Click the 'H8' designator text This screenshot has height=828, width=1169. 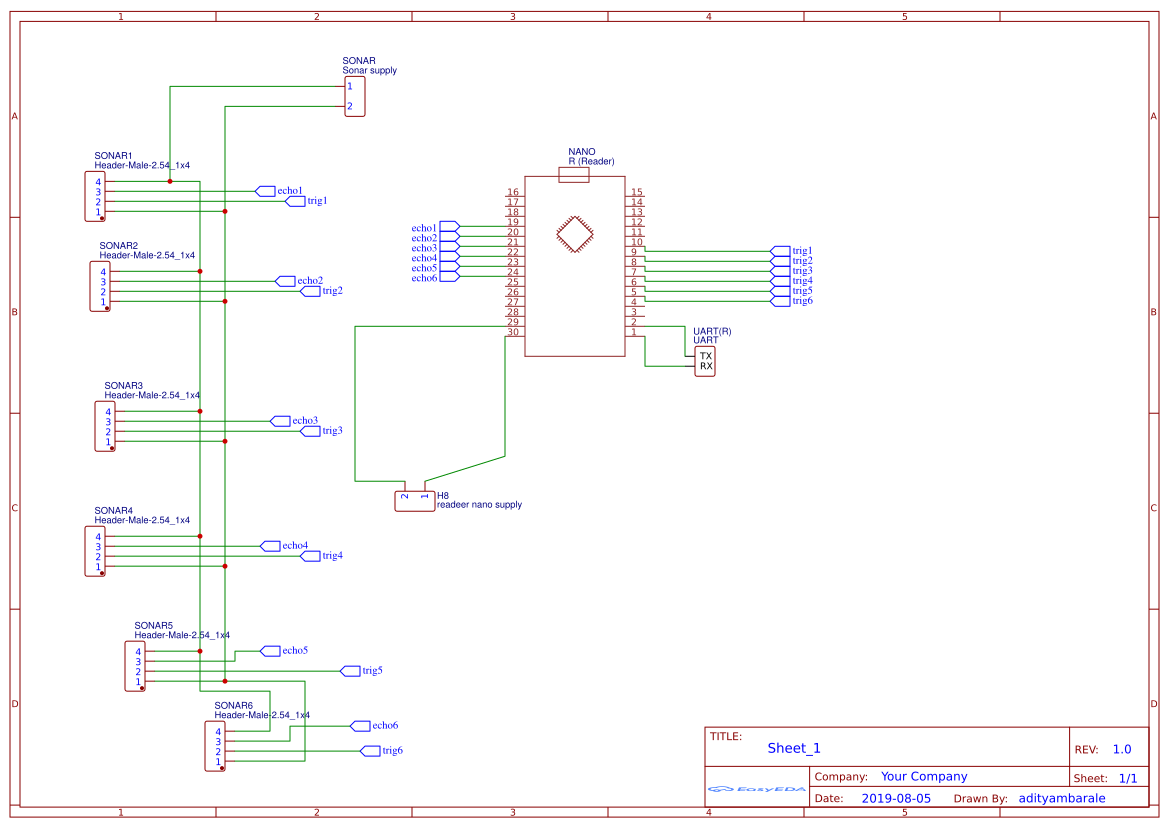point(443,496)
